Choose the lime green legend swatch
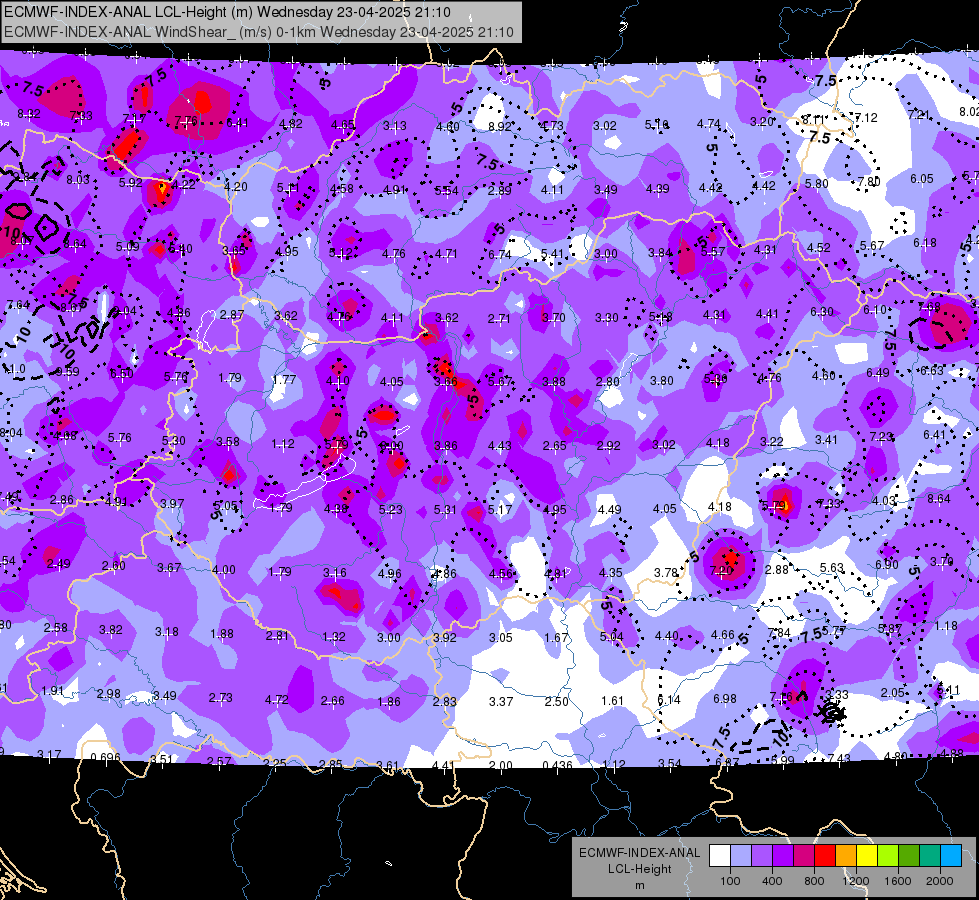The width and height of the screenshot is (979, 900). 888,856
